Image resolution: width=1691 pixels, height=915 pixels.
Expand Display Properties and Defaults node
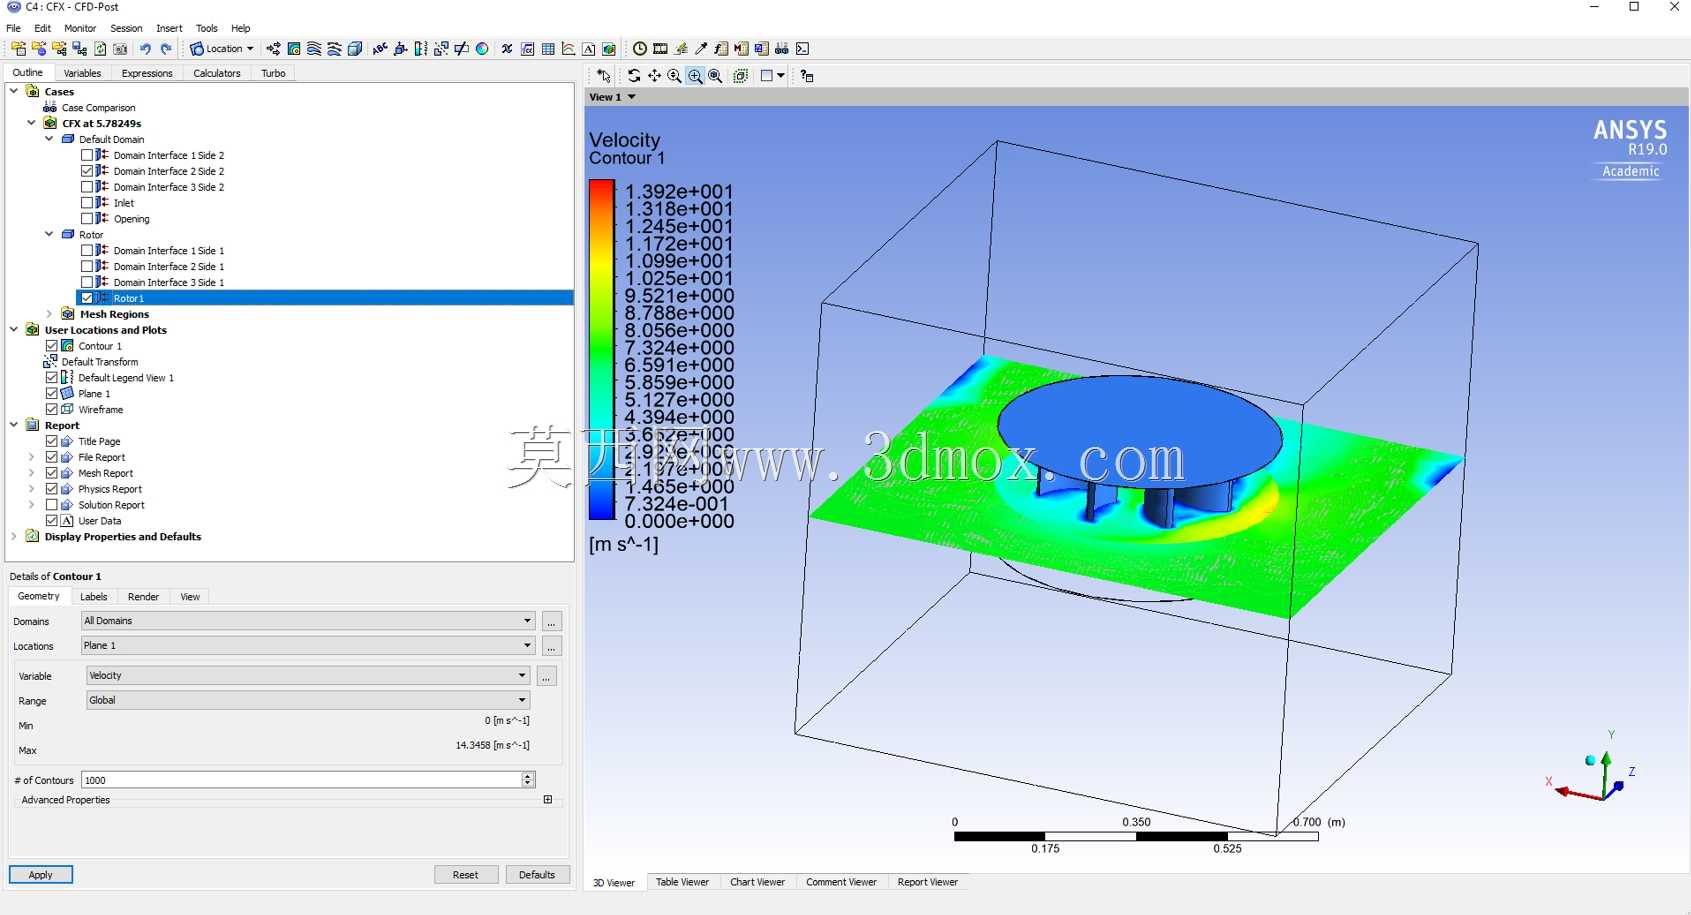pyautogui.click(x=14, y=537)
